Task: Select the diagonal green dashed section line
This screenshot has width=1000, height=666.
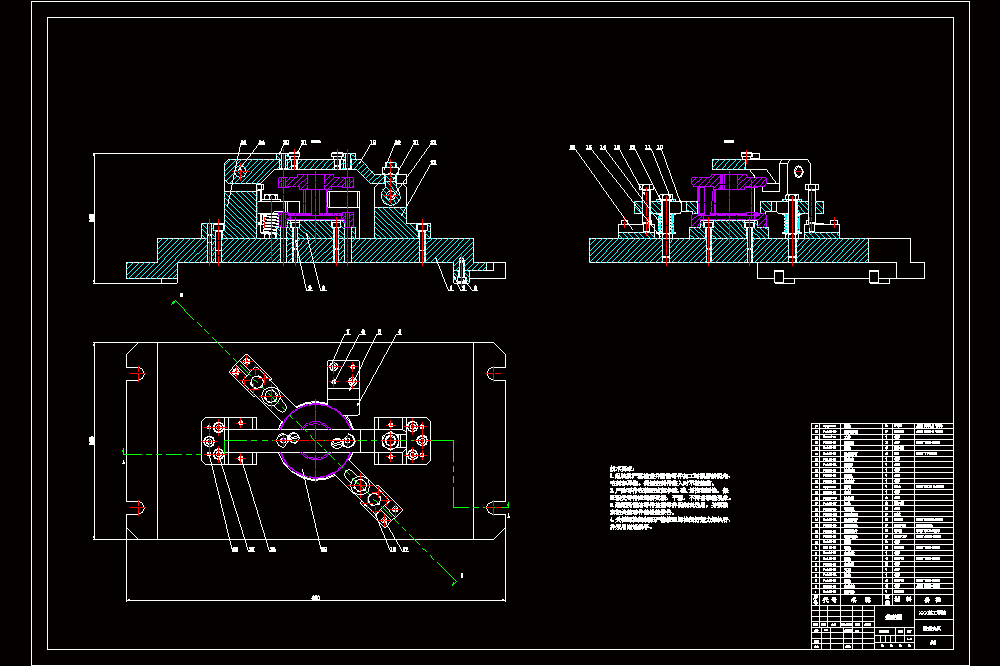Action: [x=315, y=442]
